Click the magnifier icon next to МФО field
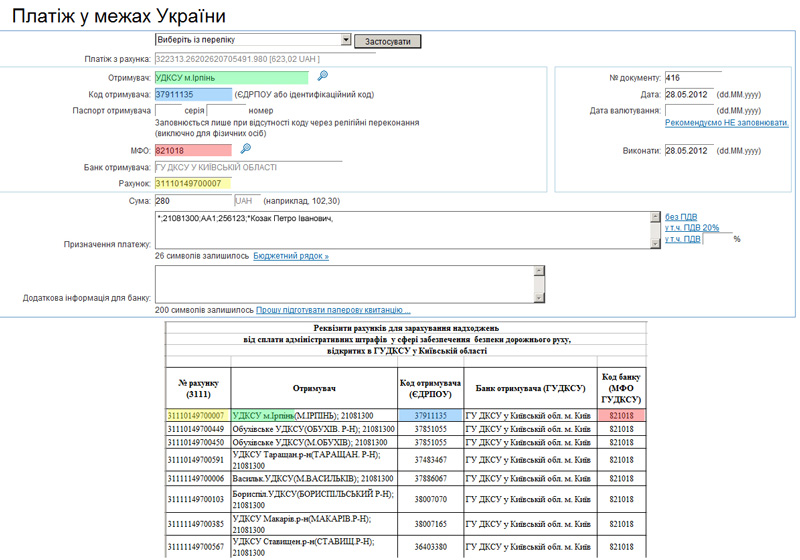 pyautogui.click(x=245, y=148)
